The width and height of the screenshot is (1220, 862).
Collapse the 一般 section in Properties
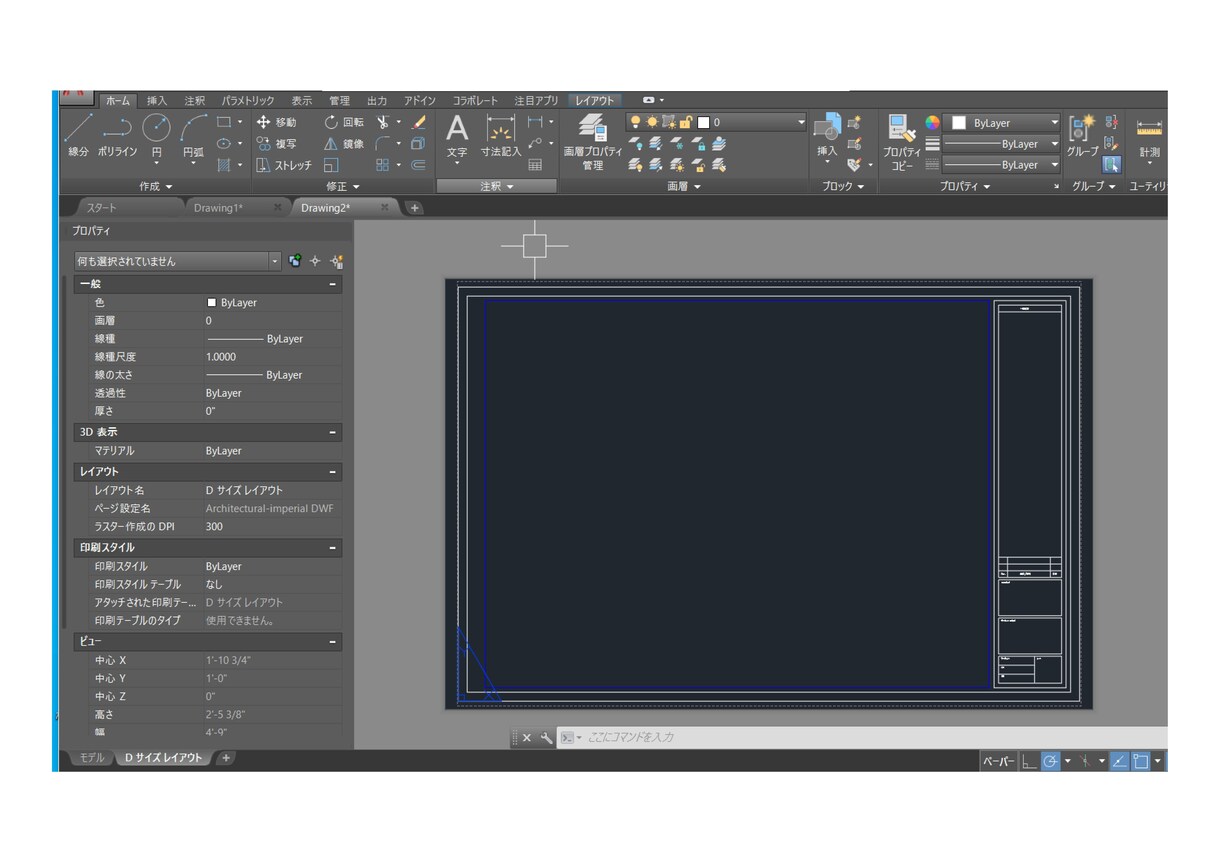click(x=332, y=285)
